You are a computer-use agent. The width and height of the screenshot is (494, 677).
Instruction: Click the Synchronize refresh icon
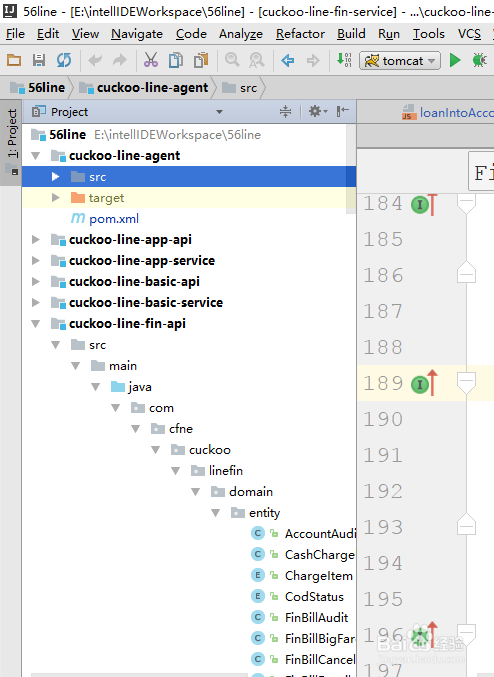point(64,60)
